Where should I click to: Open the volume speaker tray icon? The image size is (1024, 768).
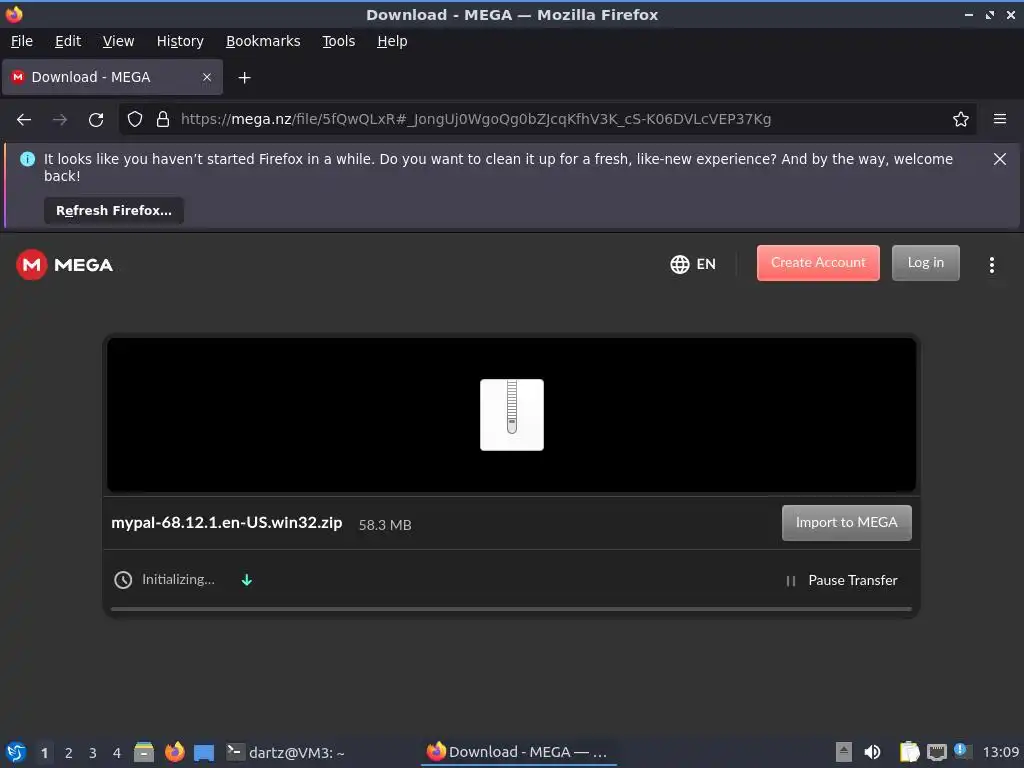[x=872, y=752]
